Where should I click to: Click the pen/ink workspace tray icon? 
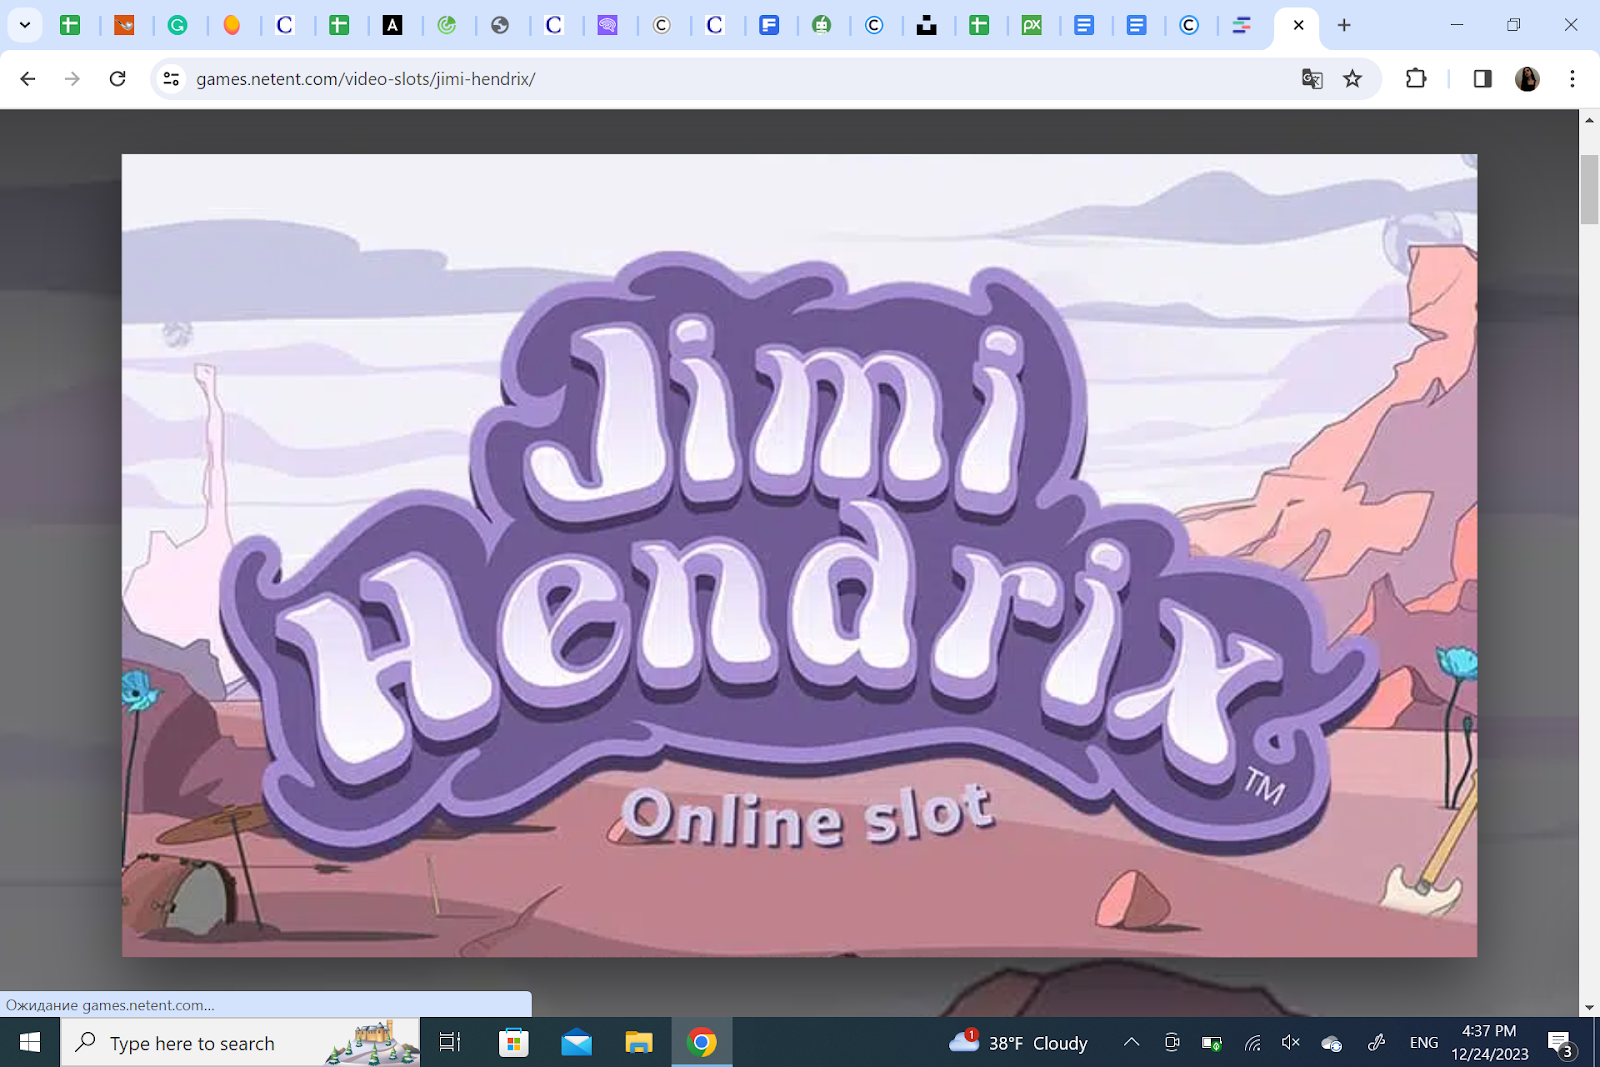(x=1376, y=1042)
